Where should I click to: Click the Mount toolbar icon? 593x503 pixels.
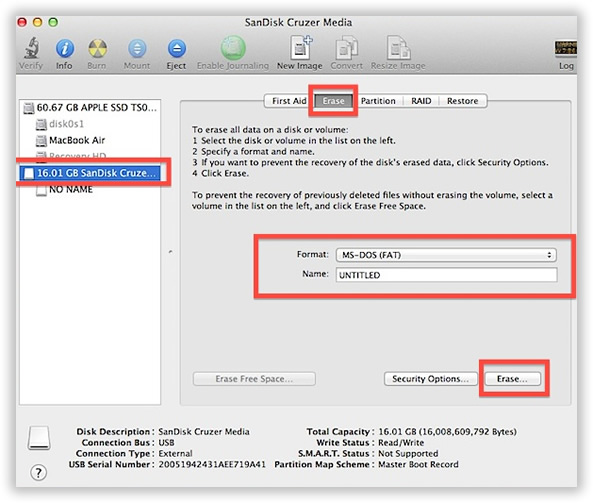pos(137,48)
